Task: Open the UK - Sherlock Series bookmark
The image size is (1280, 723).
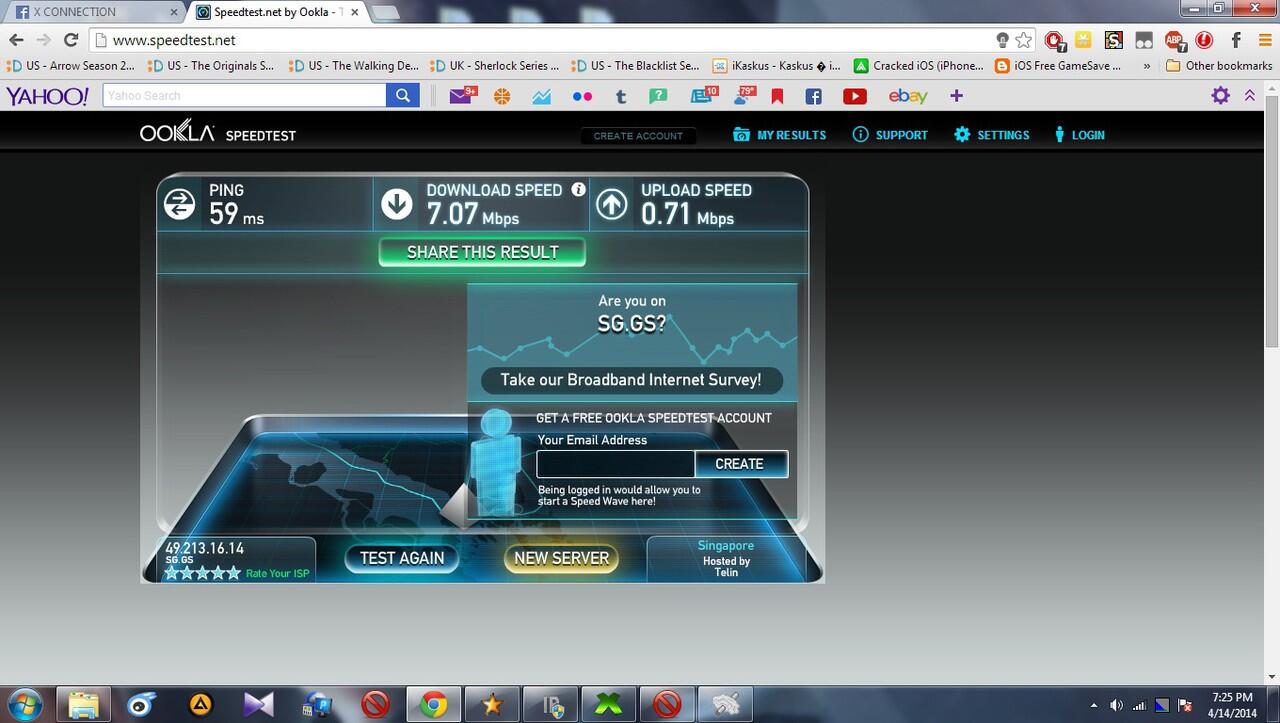Action: (x=495, y=66)
